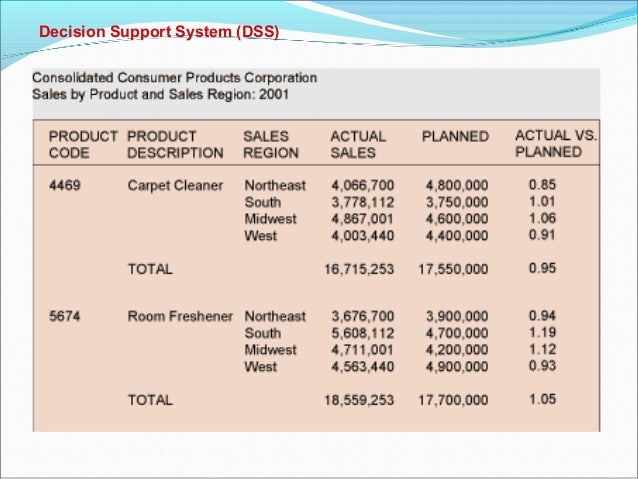Select the PRODUCT DESCRIPTION column header
638x479 pixels.
pyautogui.click(x=175, y=144)
